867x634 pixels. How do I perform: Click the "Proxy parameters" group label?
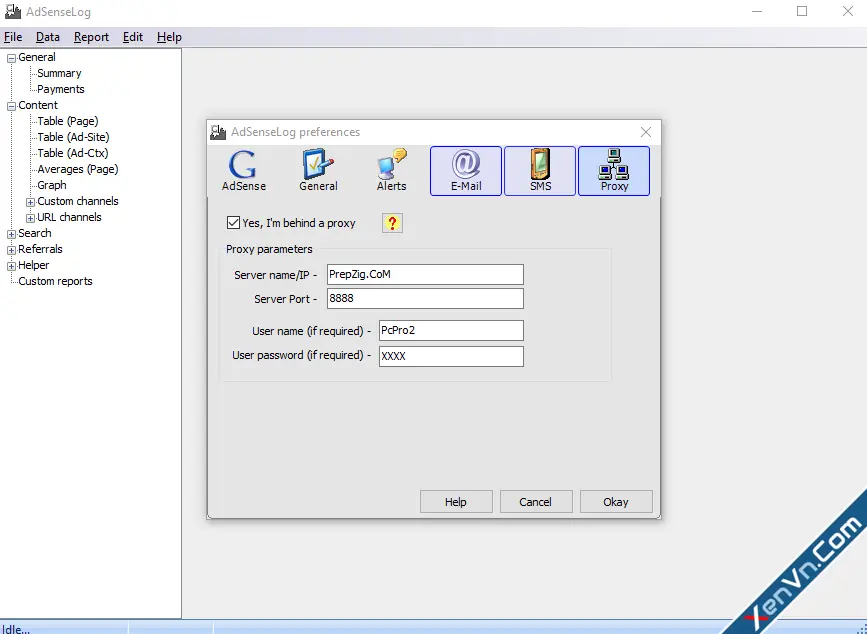tap(269, 249)
